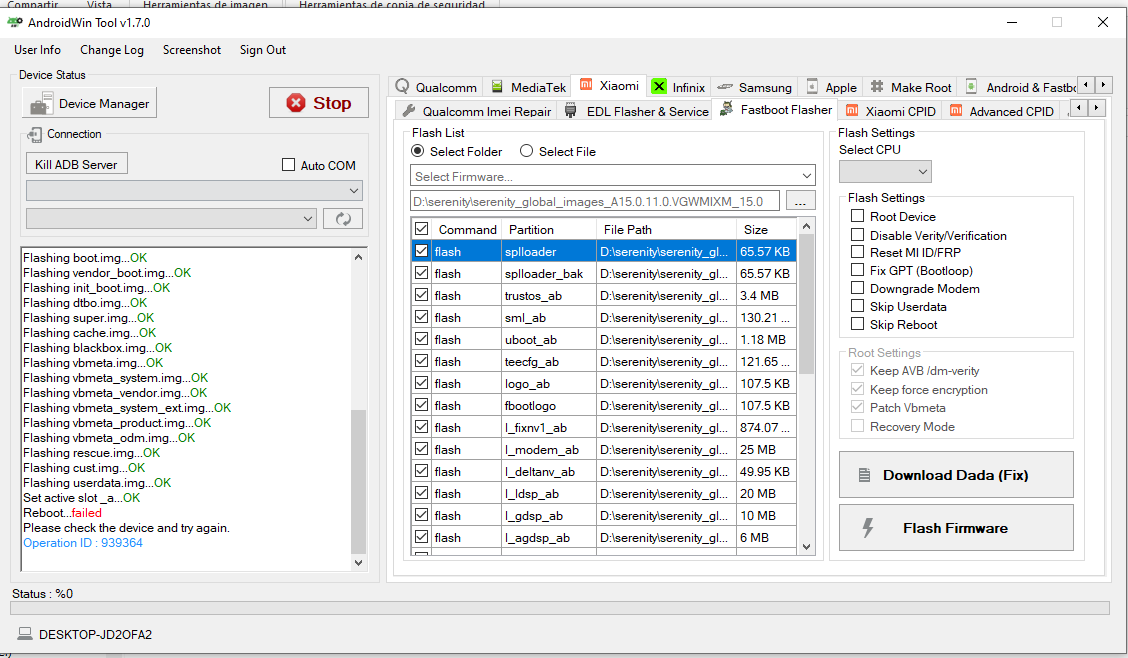Toggle the select-all checkbox in Command header
The height and width of the screenshot is (658, 1128).
422,229
